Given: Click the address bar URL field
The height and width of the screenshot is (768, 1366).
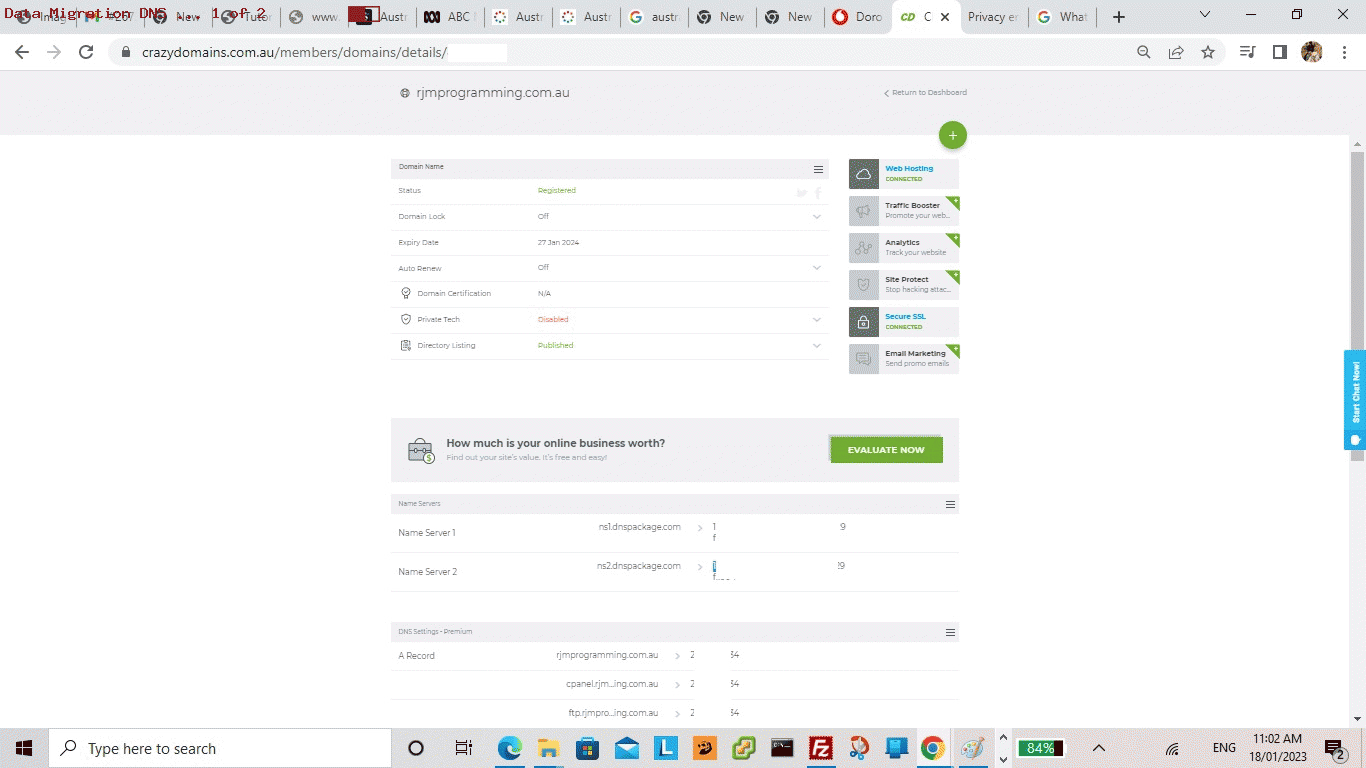Looking at the screenshot, I should (620, 52).
